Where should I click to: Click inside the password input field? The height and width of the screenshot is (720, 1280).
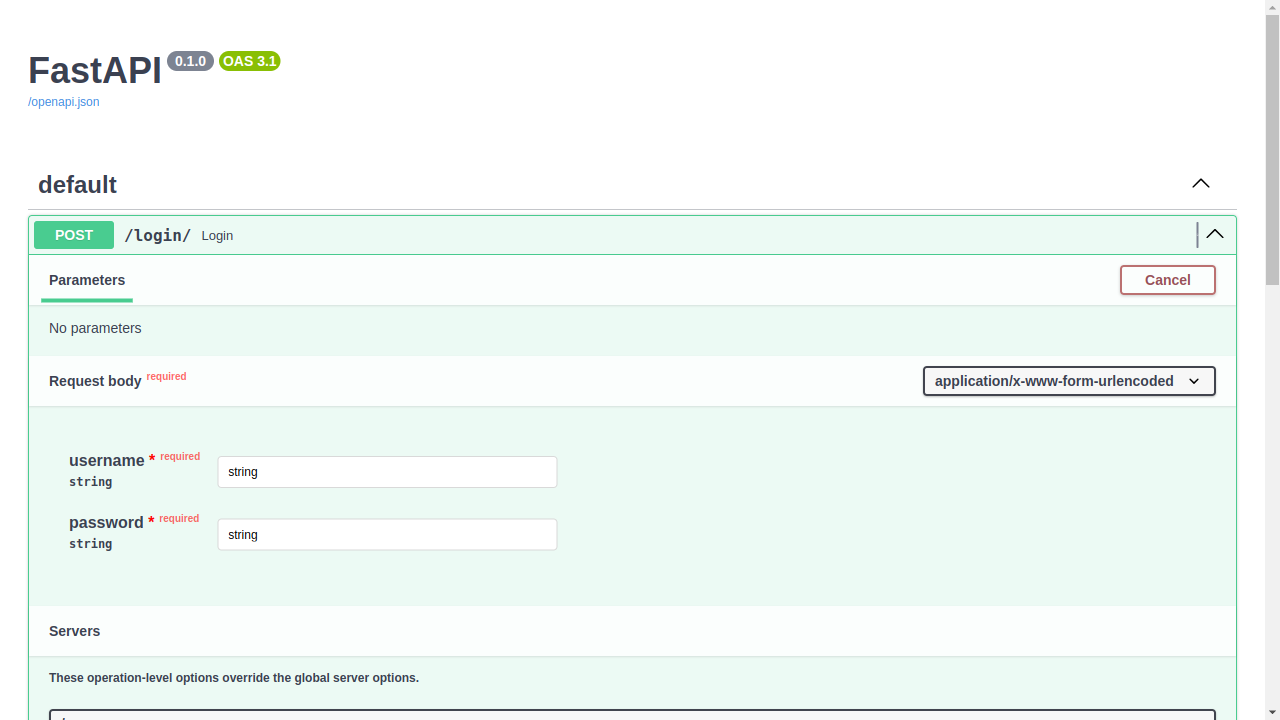387,534
